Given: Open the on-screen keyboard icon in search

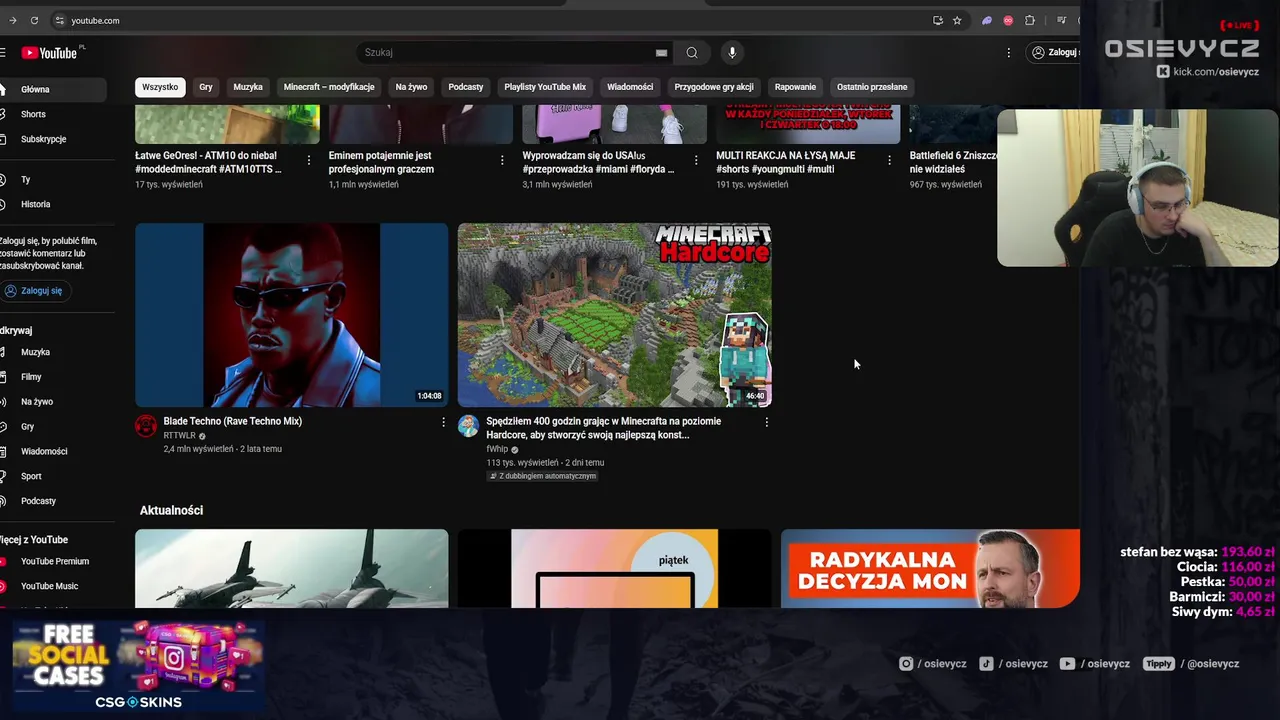Looking at the screenshot, I should coord(661,53).
